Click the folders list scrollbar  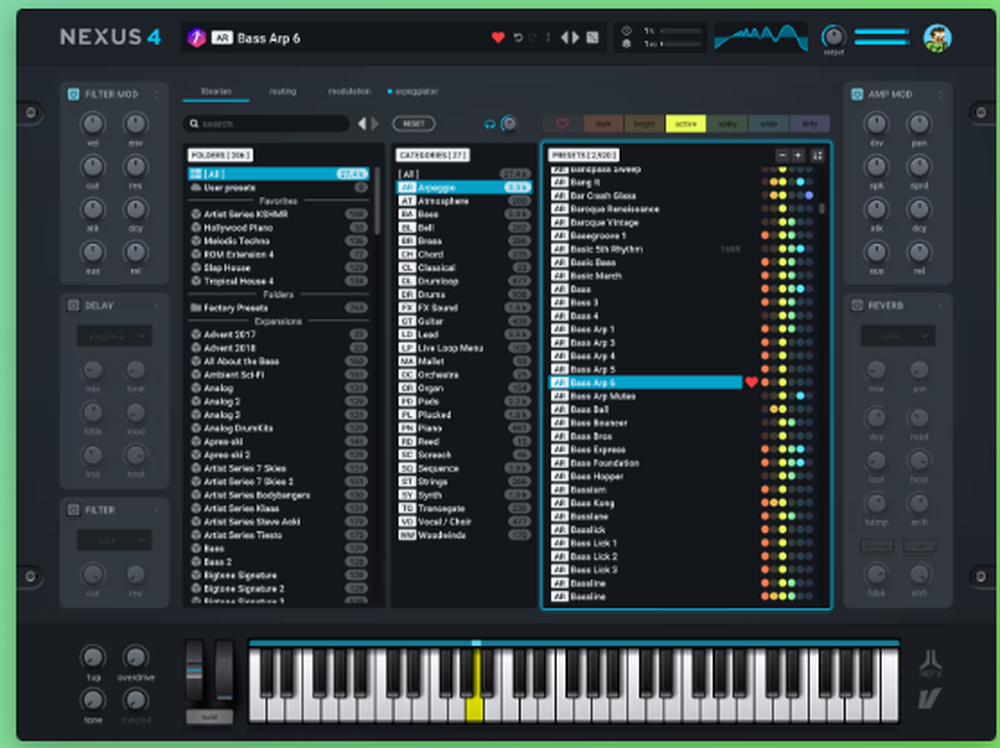(x=377, y=201)
